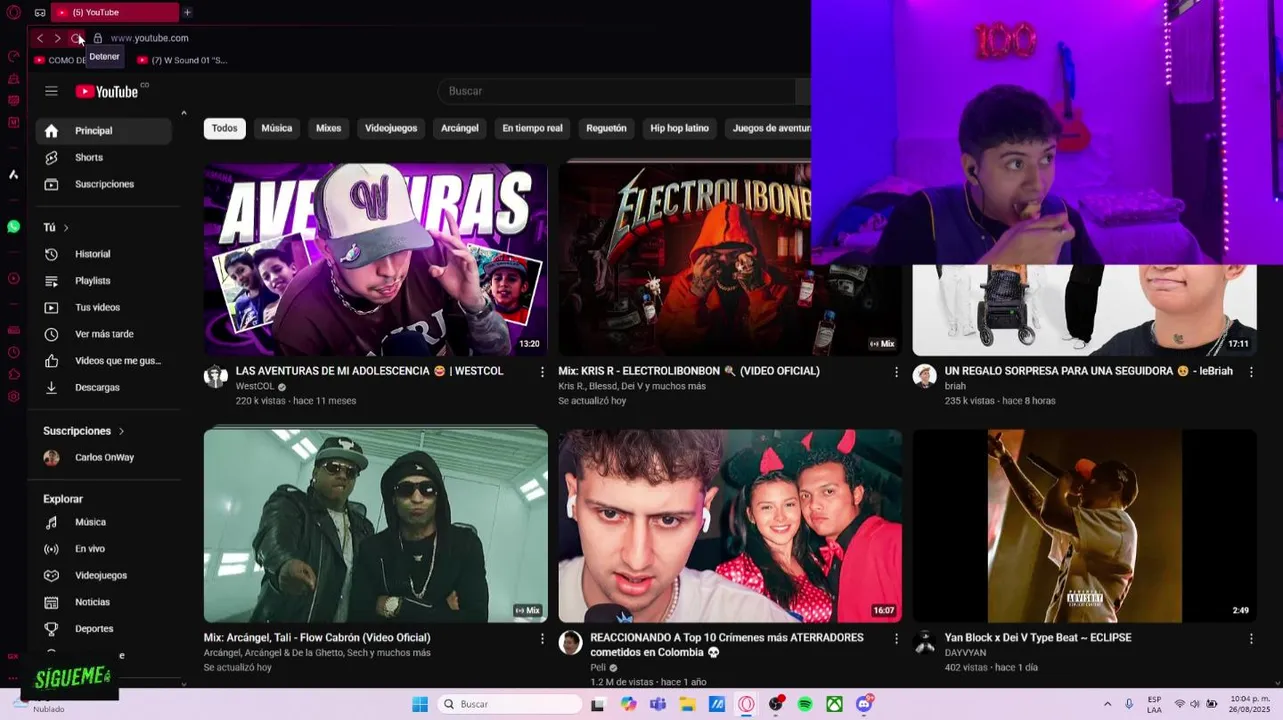
Task: Open options menu for Yan Block ECLIPSE video
Action: [1251, 638]
